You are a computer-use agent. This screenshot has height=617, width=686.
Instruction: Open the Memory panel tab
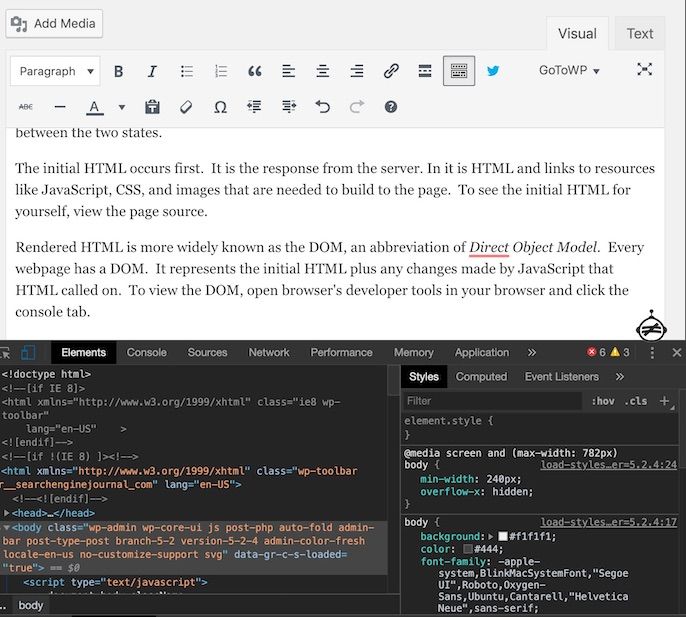(x=413, y=353)
